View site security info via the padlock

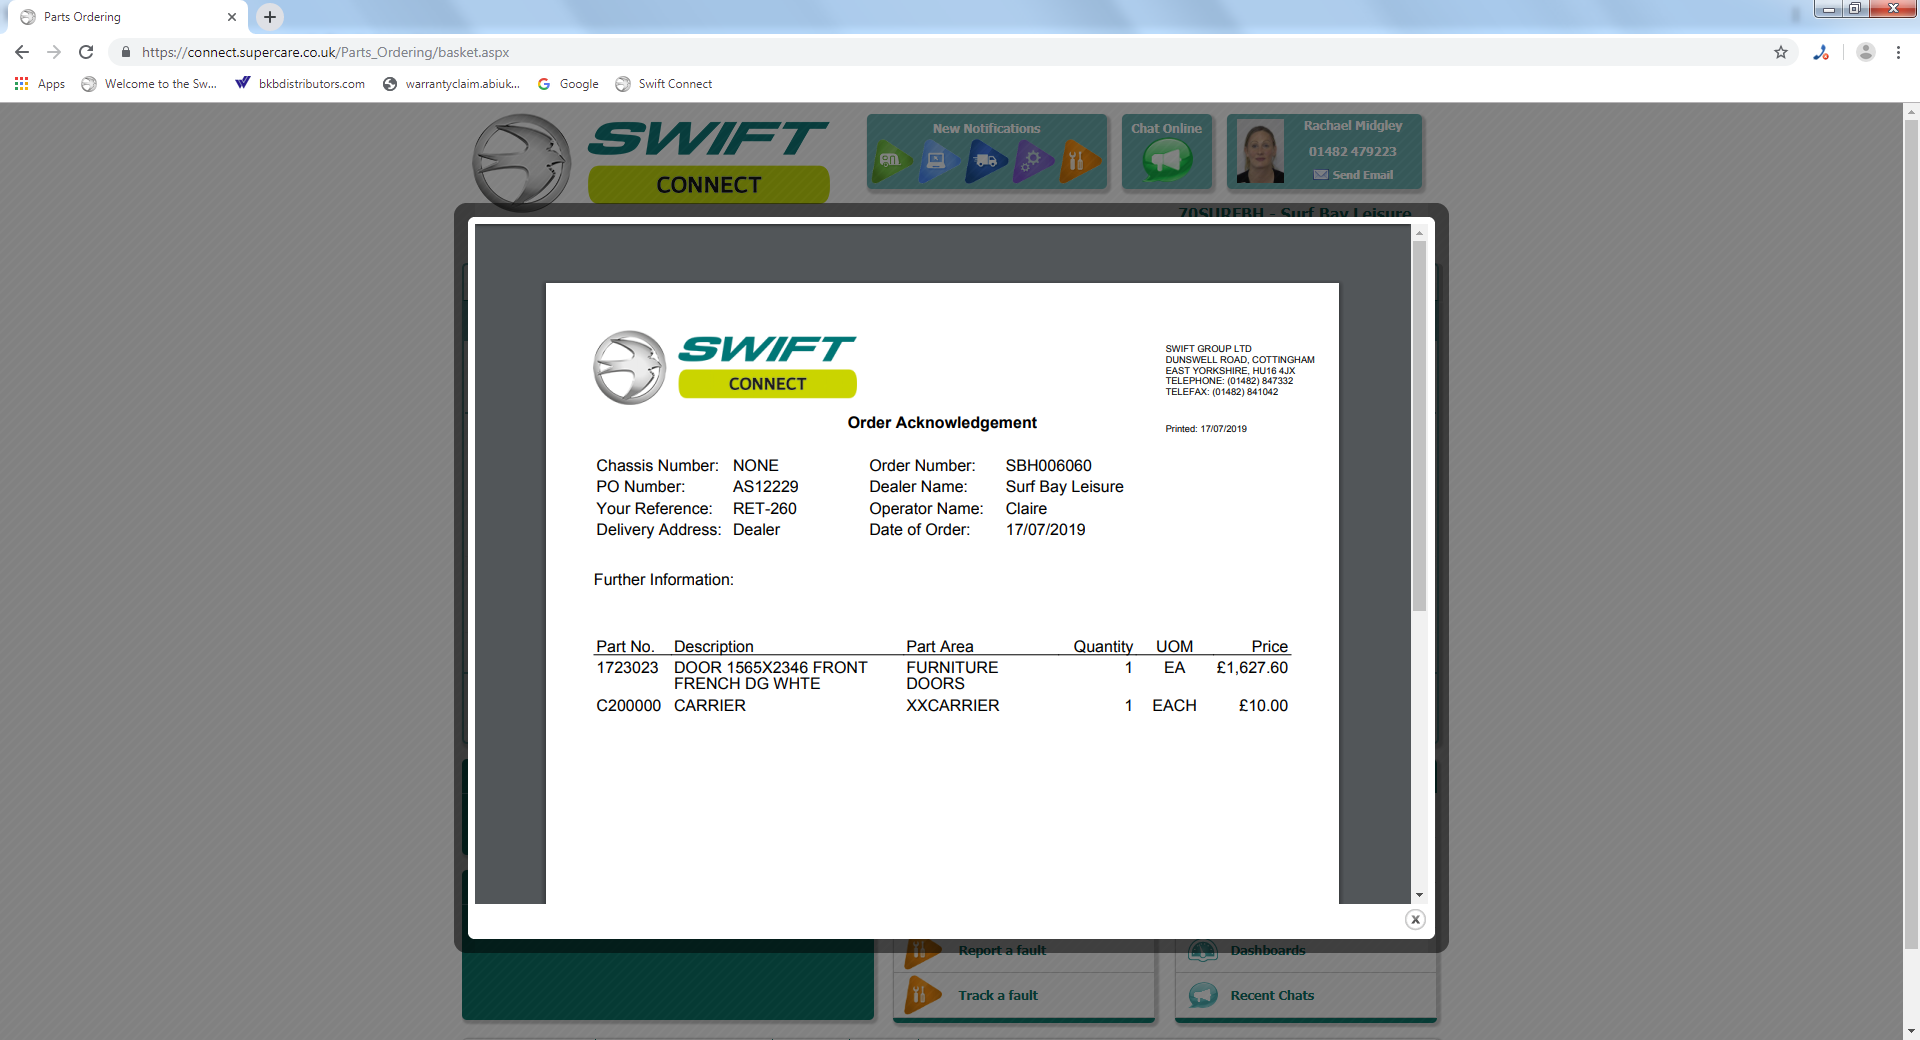126,52
